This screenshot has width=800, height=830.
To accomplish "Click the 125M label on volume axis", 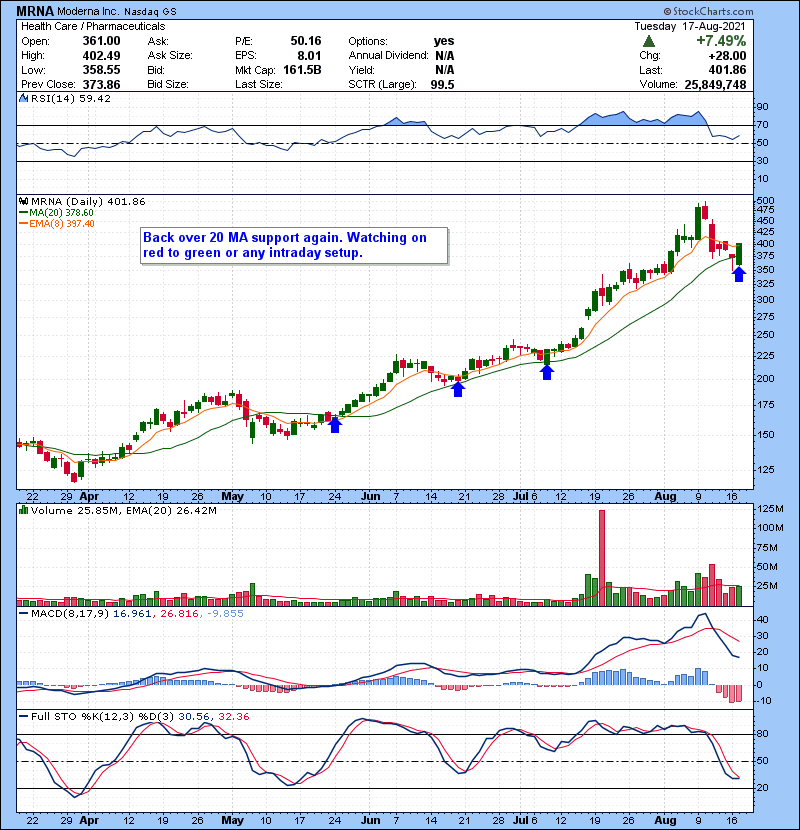I will tap(771, 509).
